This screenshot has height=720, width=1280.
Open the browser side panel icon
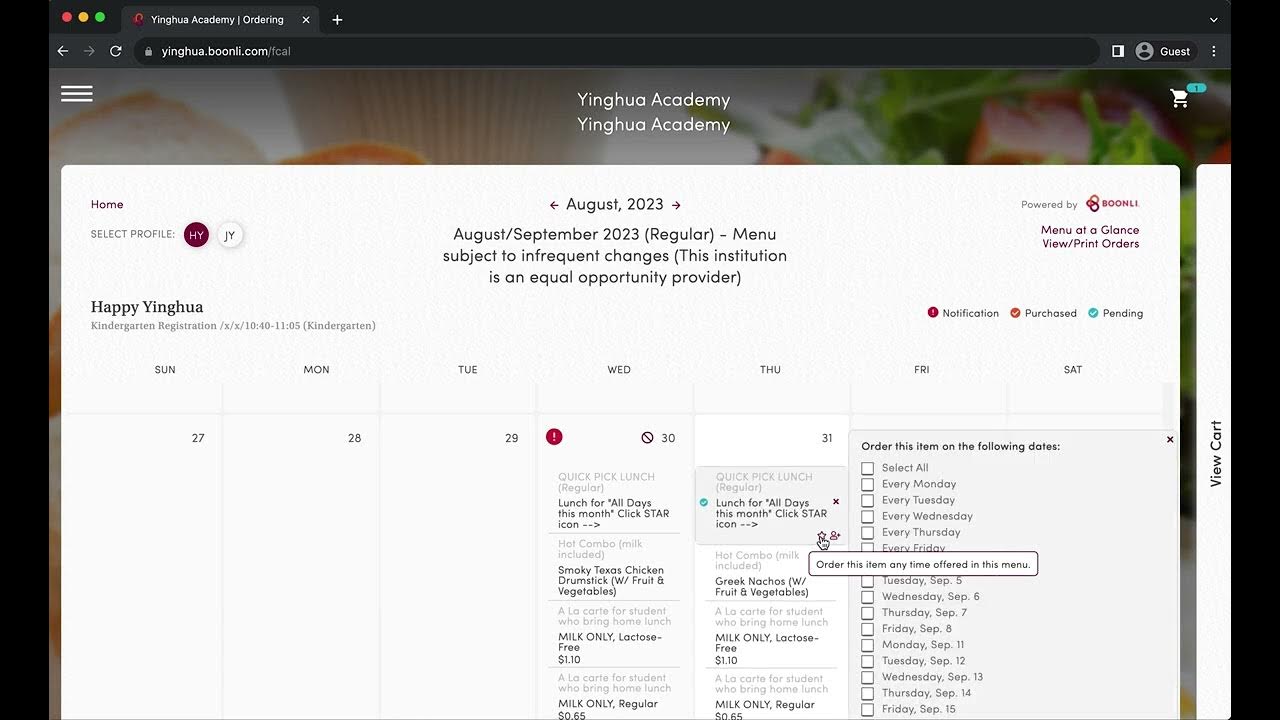pos(1118,51)
